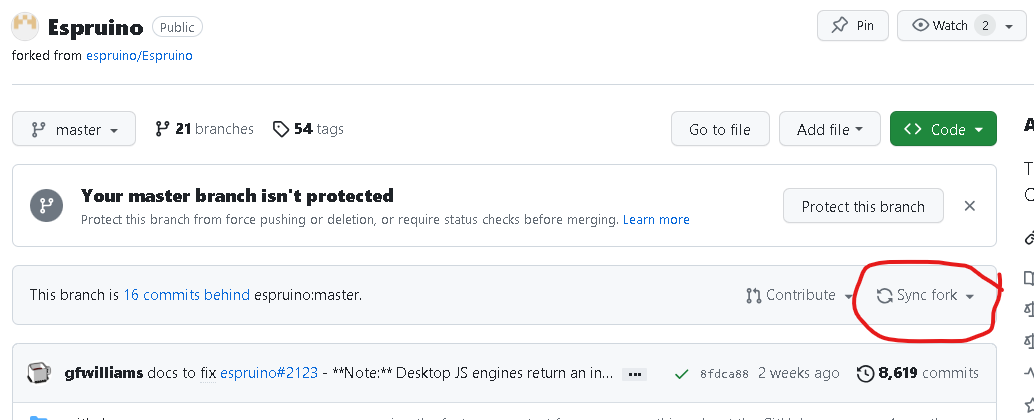Open the master branch selector
The height and width of the screenshot is (420, 1034).
click(x=74, y=129)
